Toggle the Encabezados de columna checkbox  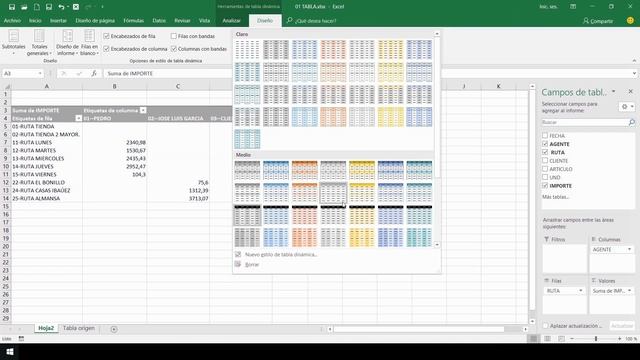[x=107, y=49]
